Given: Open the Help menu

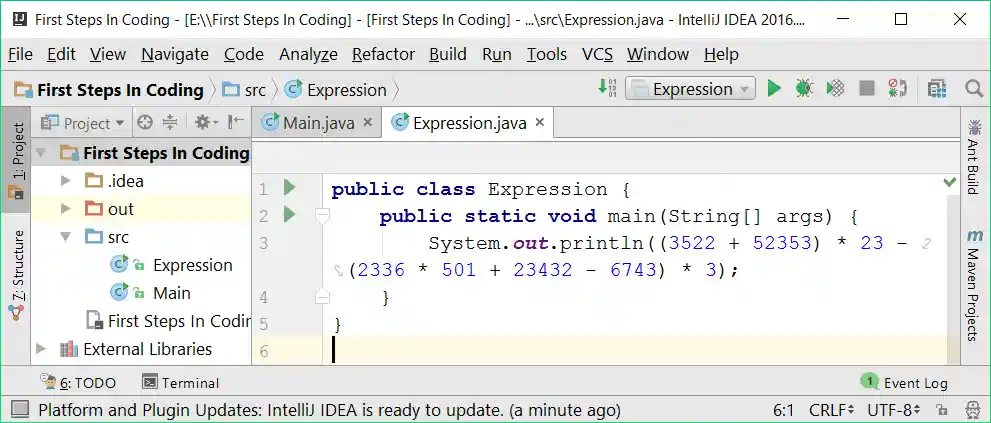Looking at the screenshot, I should 721,54.
